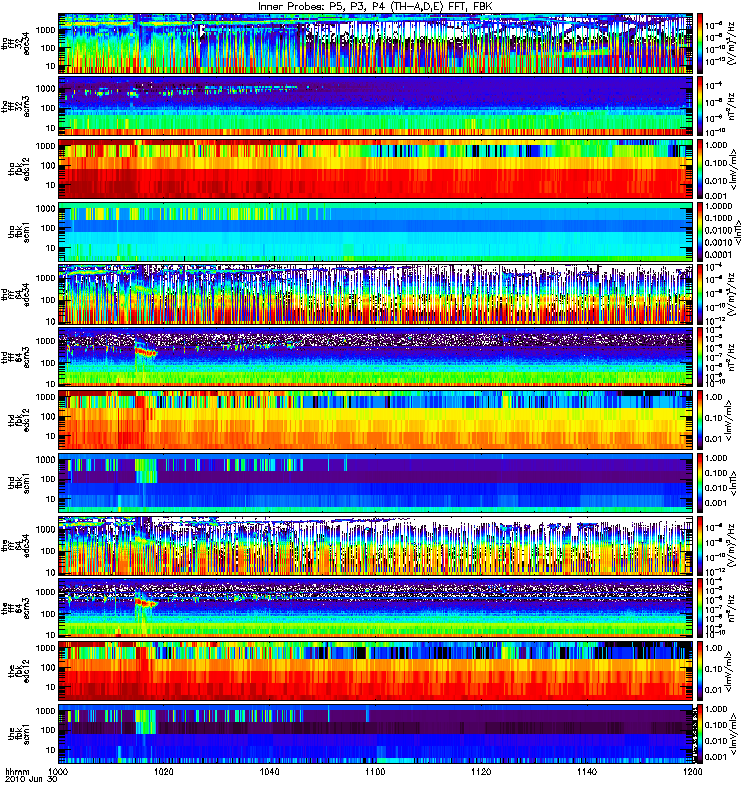Click the '<|nT|>' unit label beside tha fbk scm1
750x800 pixels.
[x=738, y=232]
